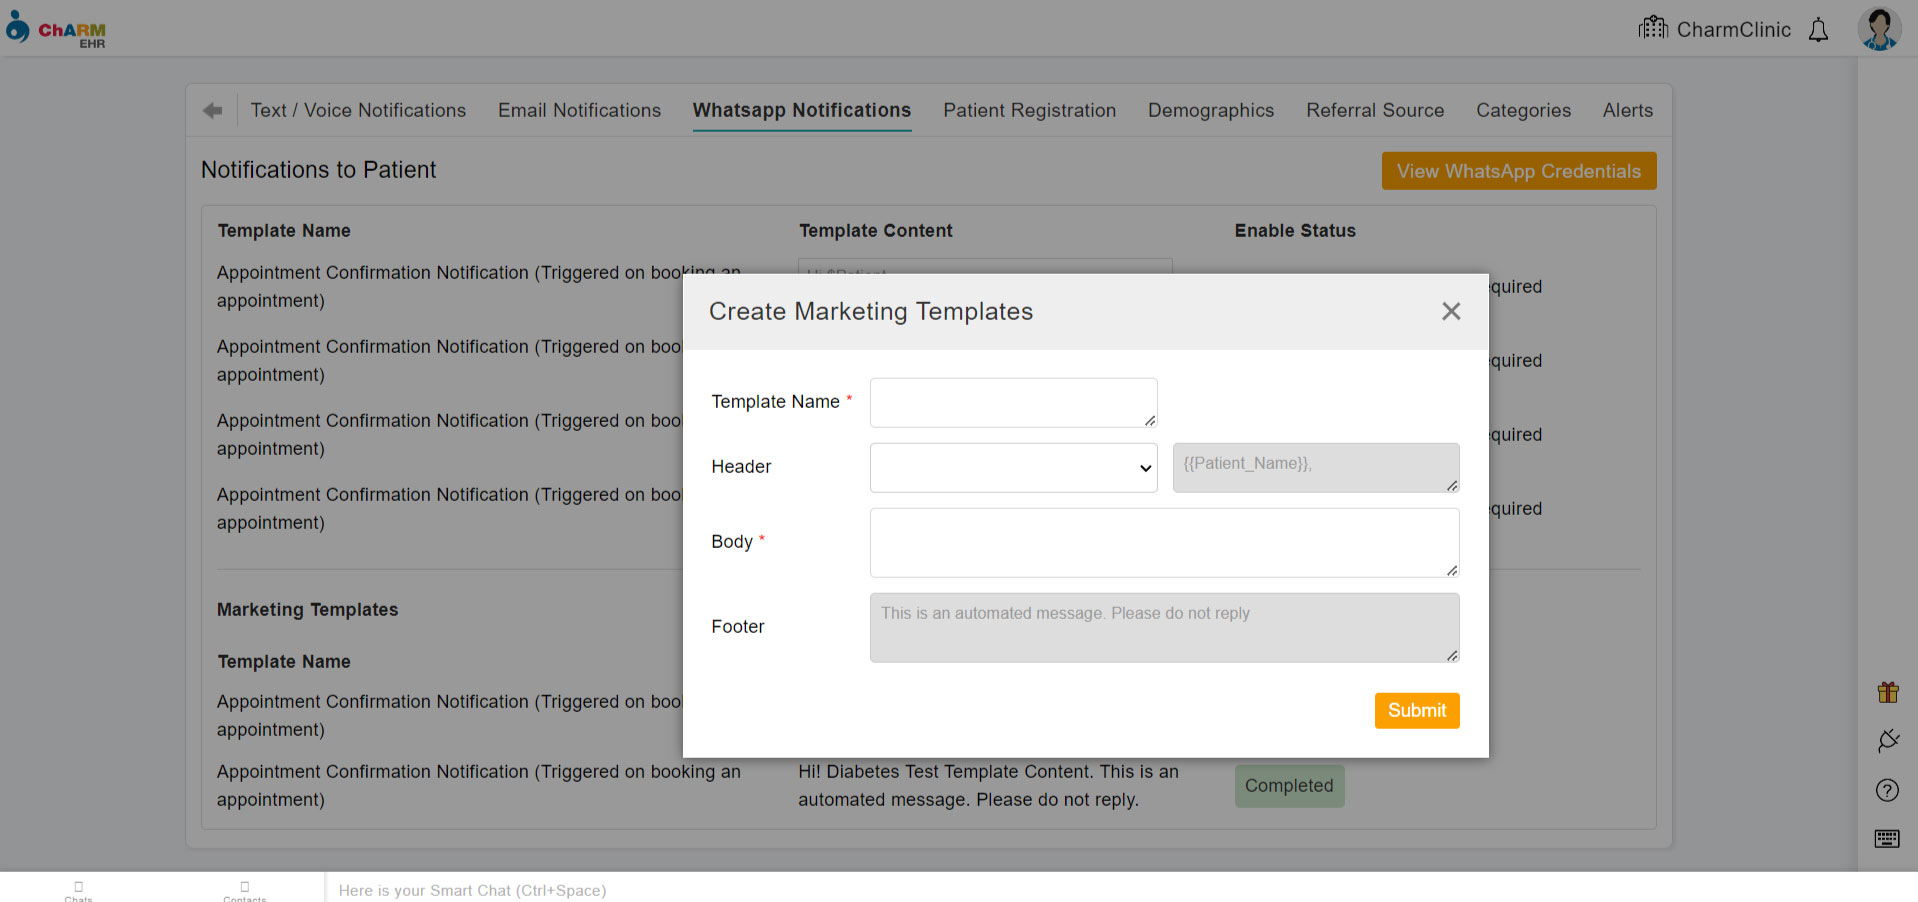Screen dimensions: 1918x902
Task: Click the Template Name input field
Action: (x=1013, y=402)
